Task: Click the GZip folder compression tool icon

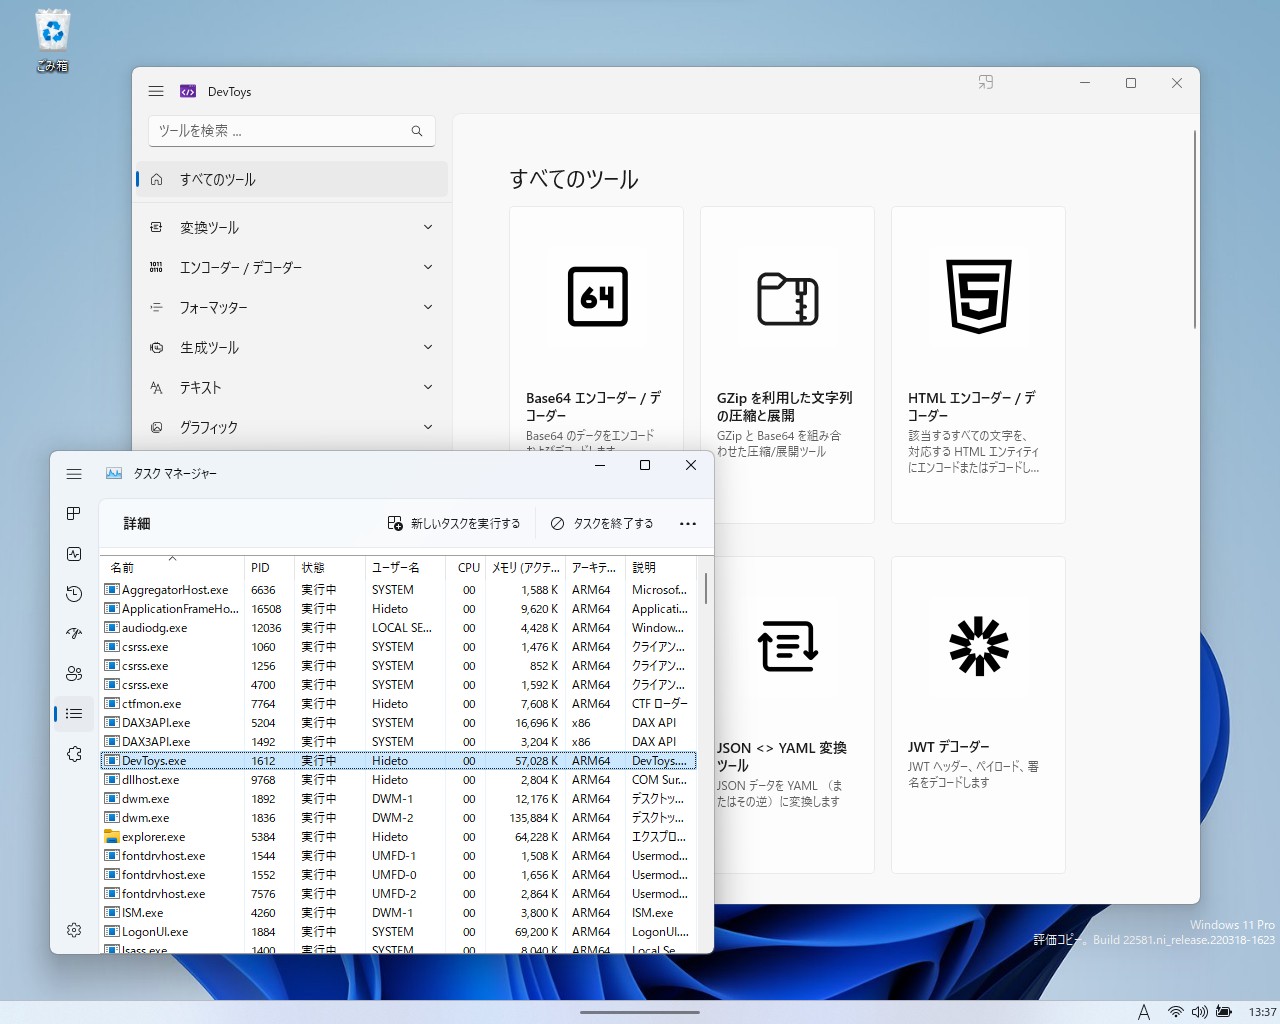Action: tap(787, 297)
